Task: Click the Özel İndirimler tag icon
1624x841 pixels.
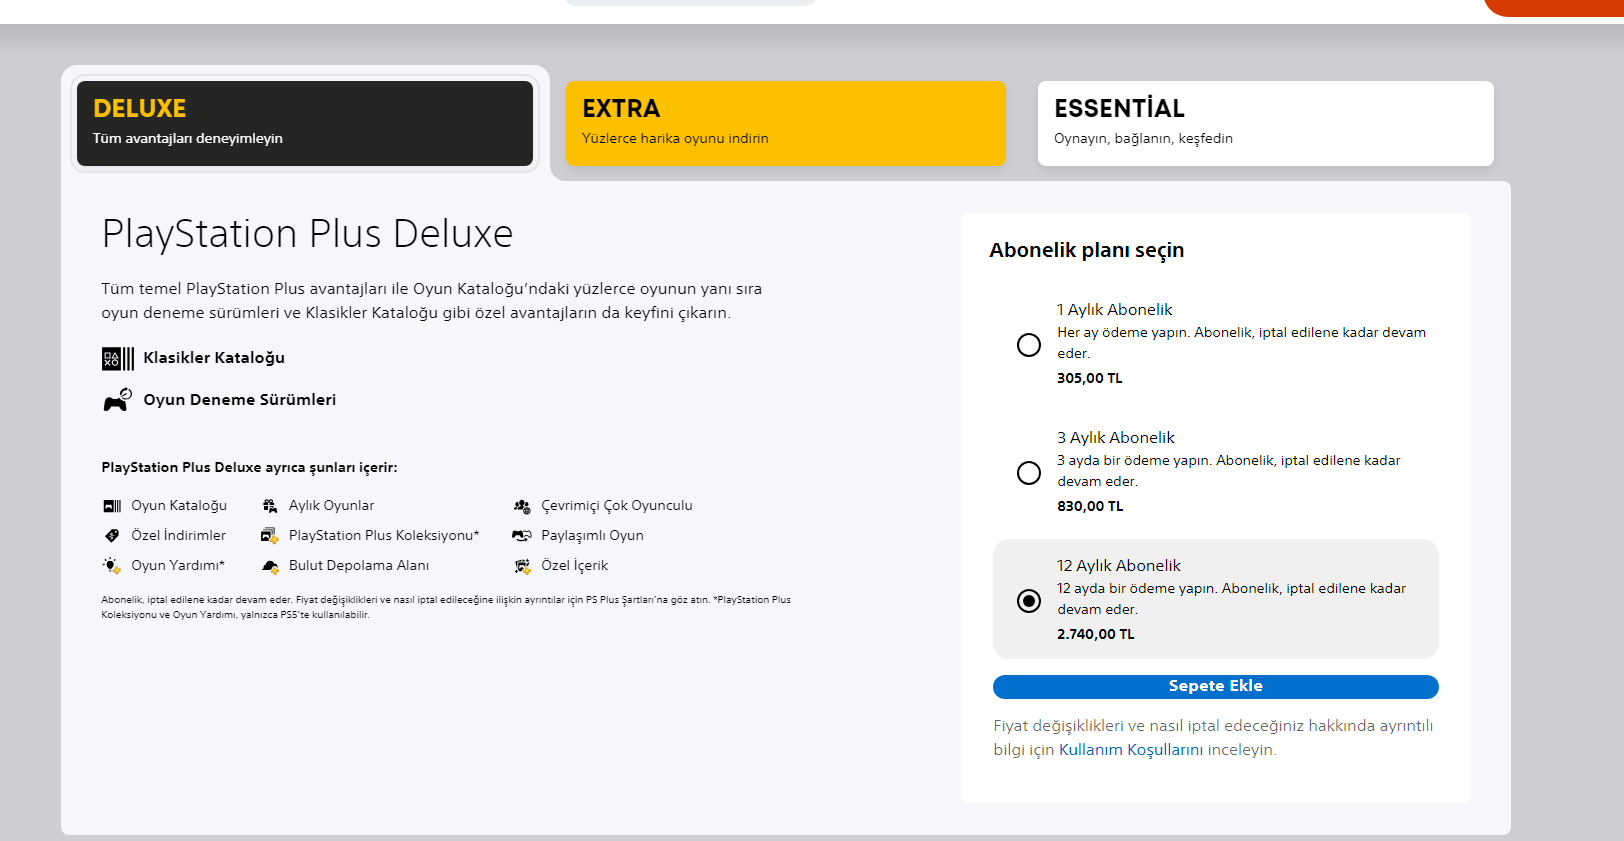Action: point(112,536)
